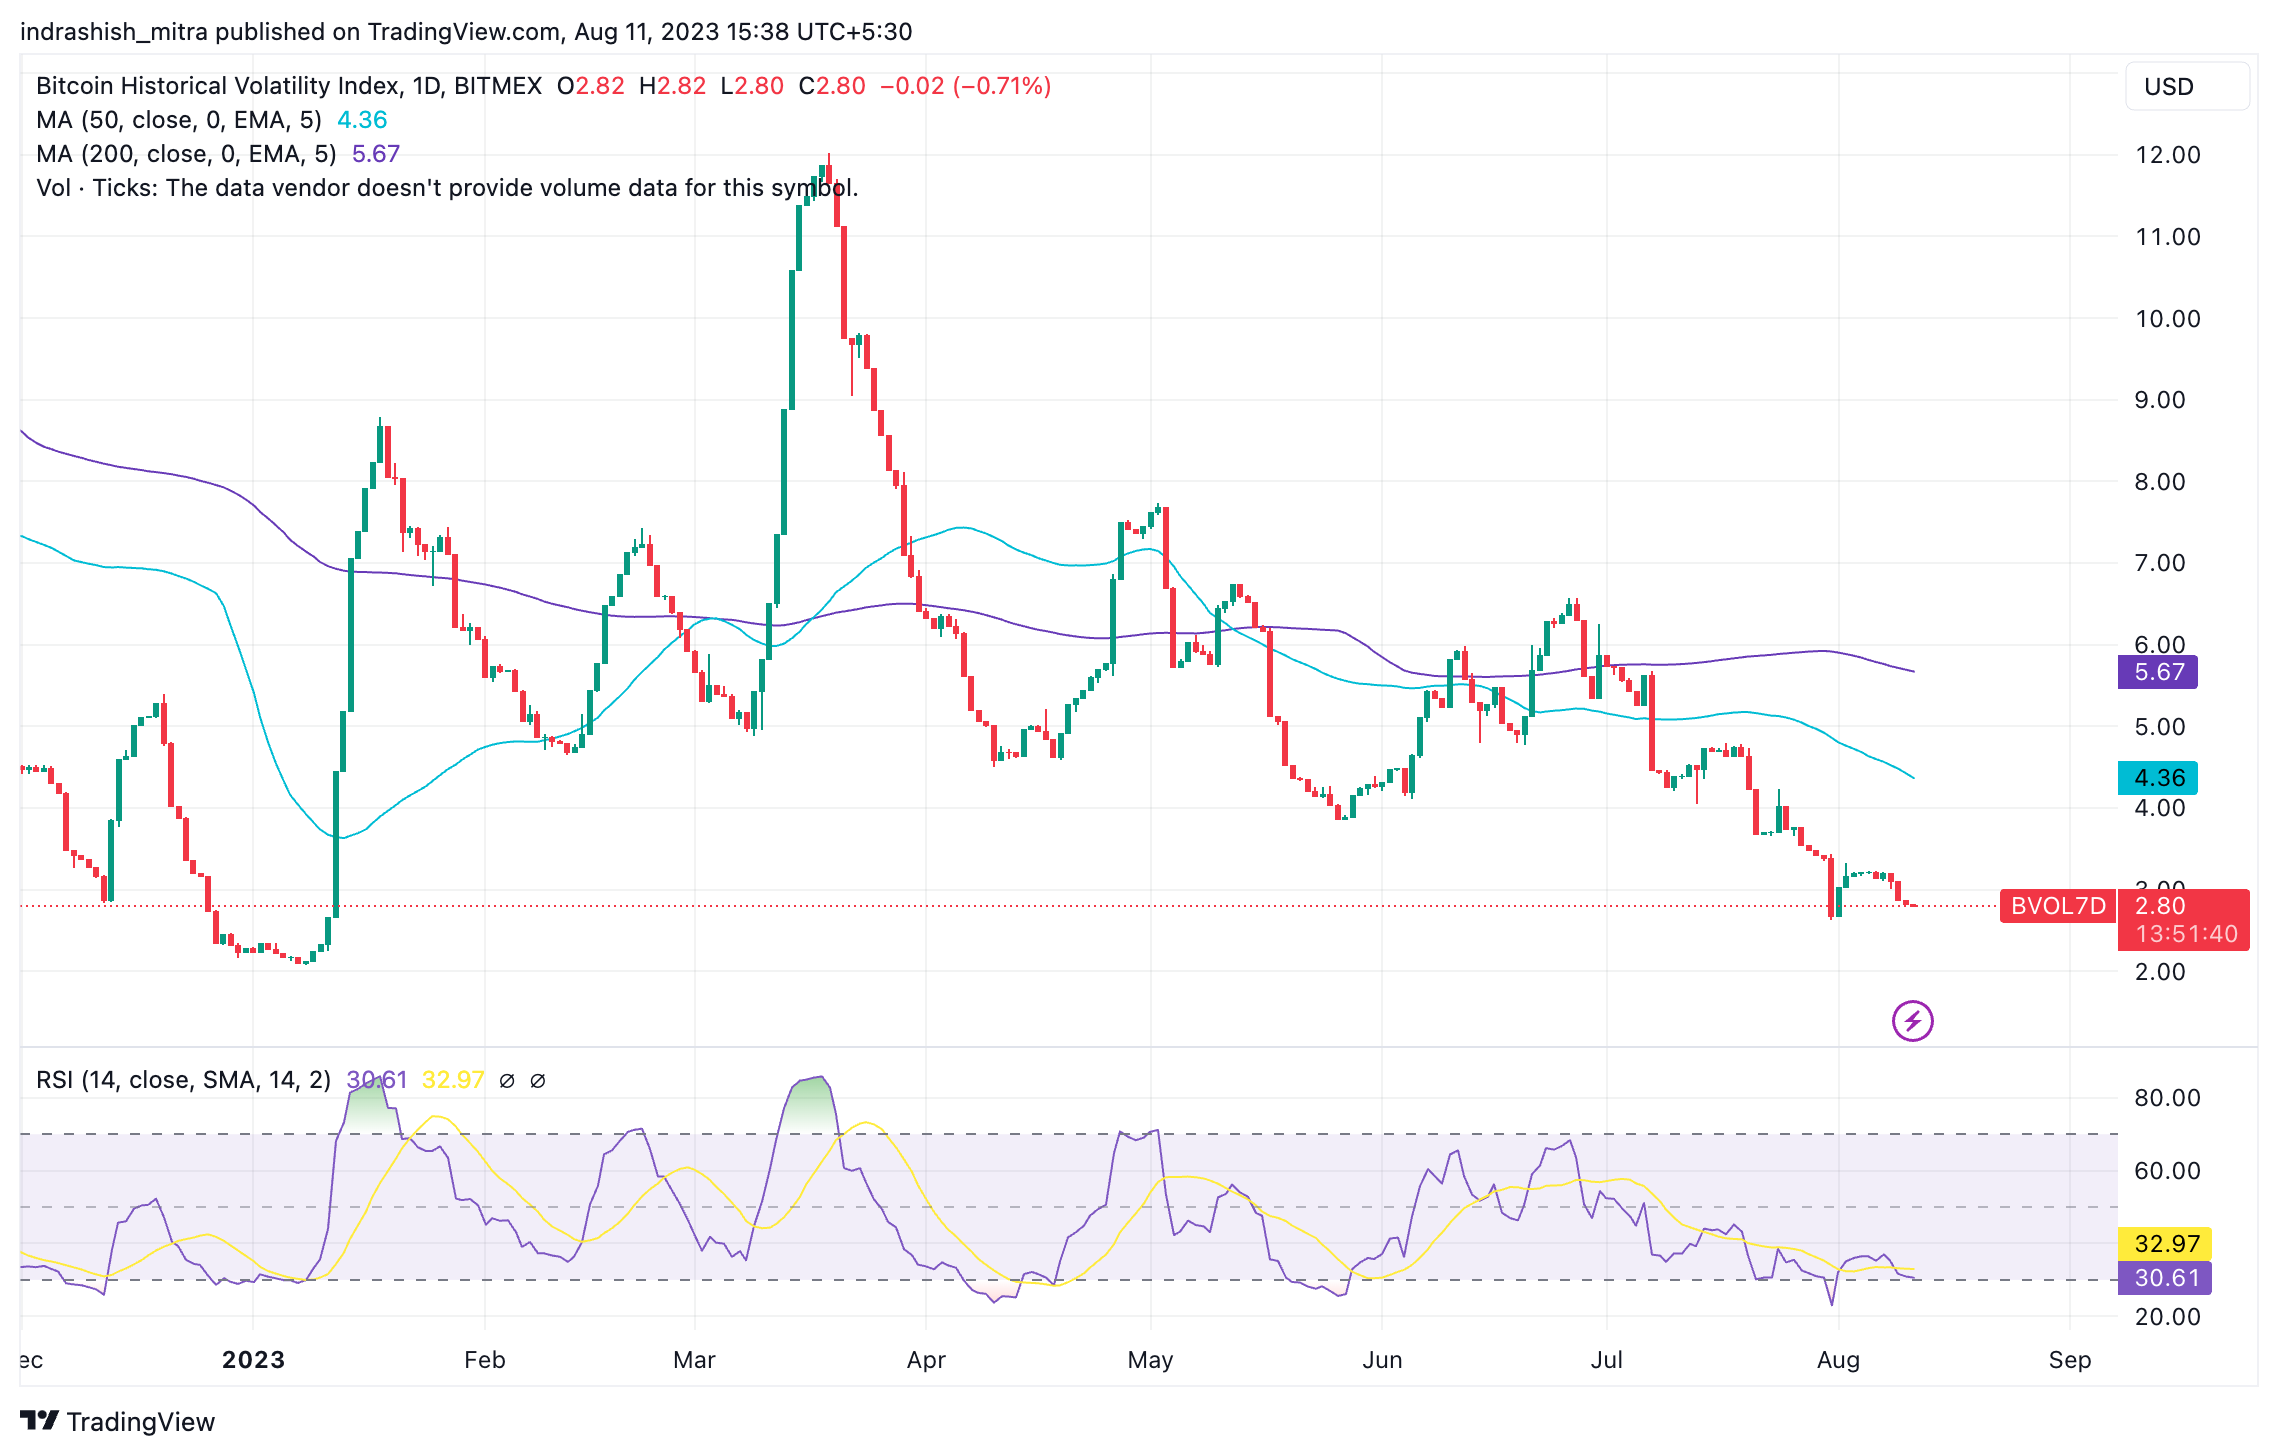Click the 11.00 price scale value
Image resolution: width=2278 pixels, height=1456 pixels.
click(2167, 237)
